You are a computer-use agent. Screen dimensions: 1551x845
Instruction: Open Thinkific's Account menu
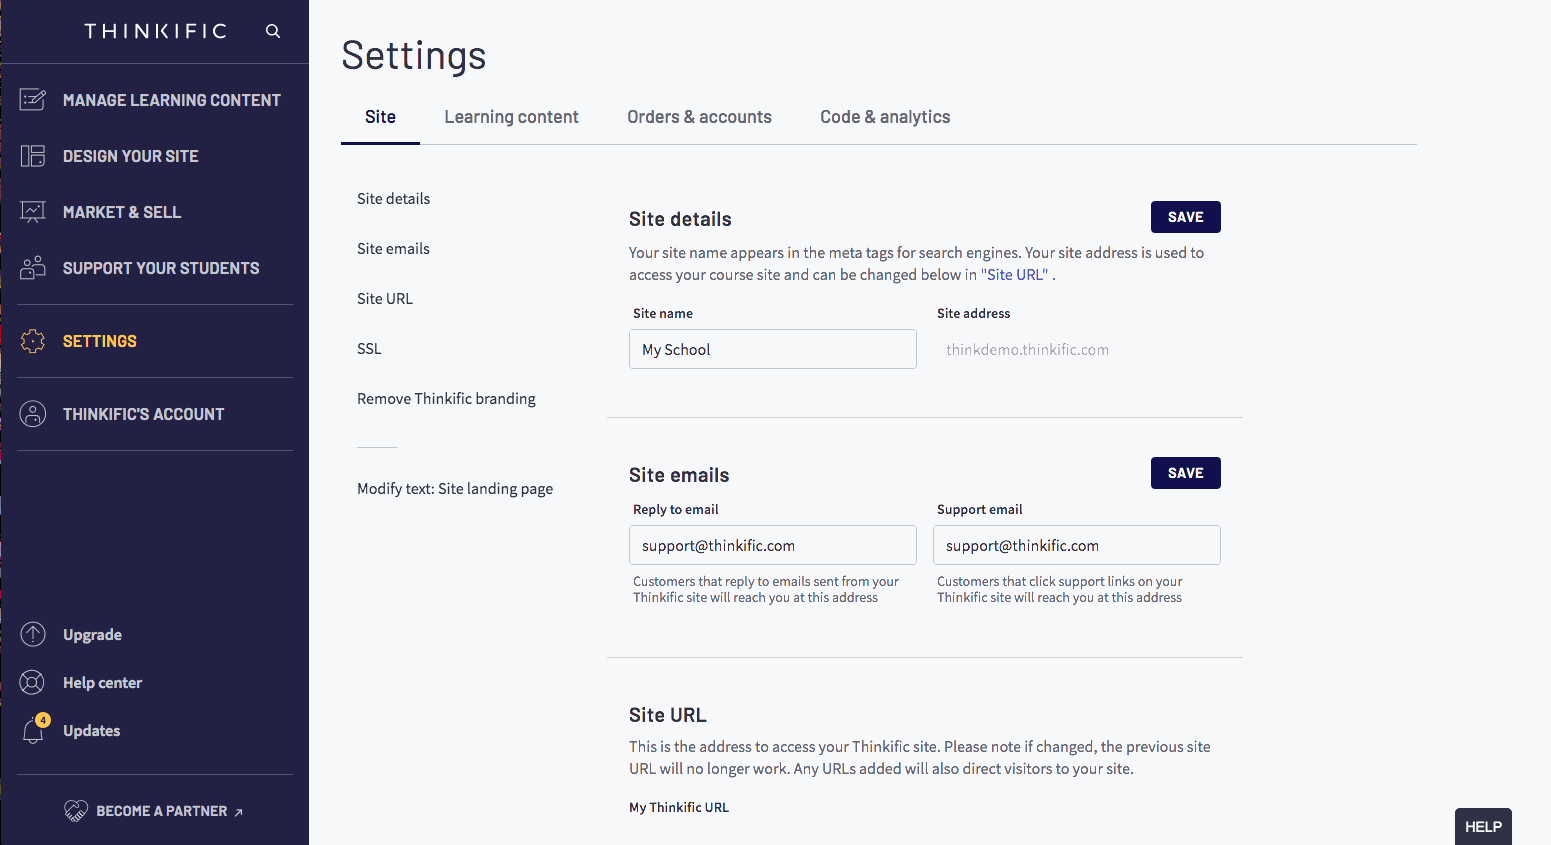(x=143, y=414)
